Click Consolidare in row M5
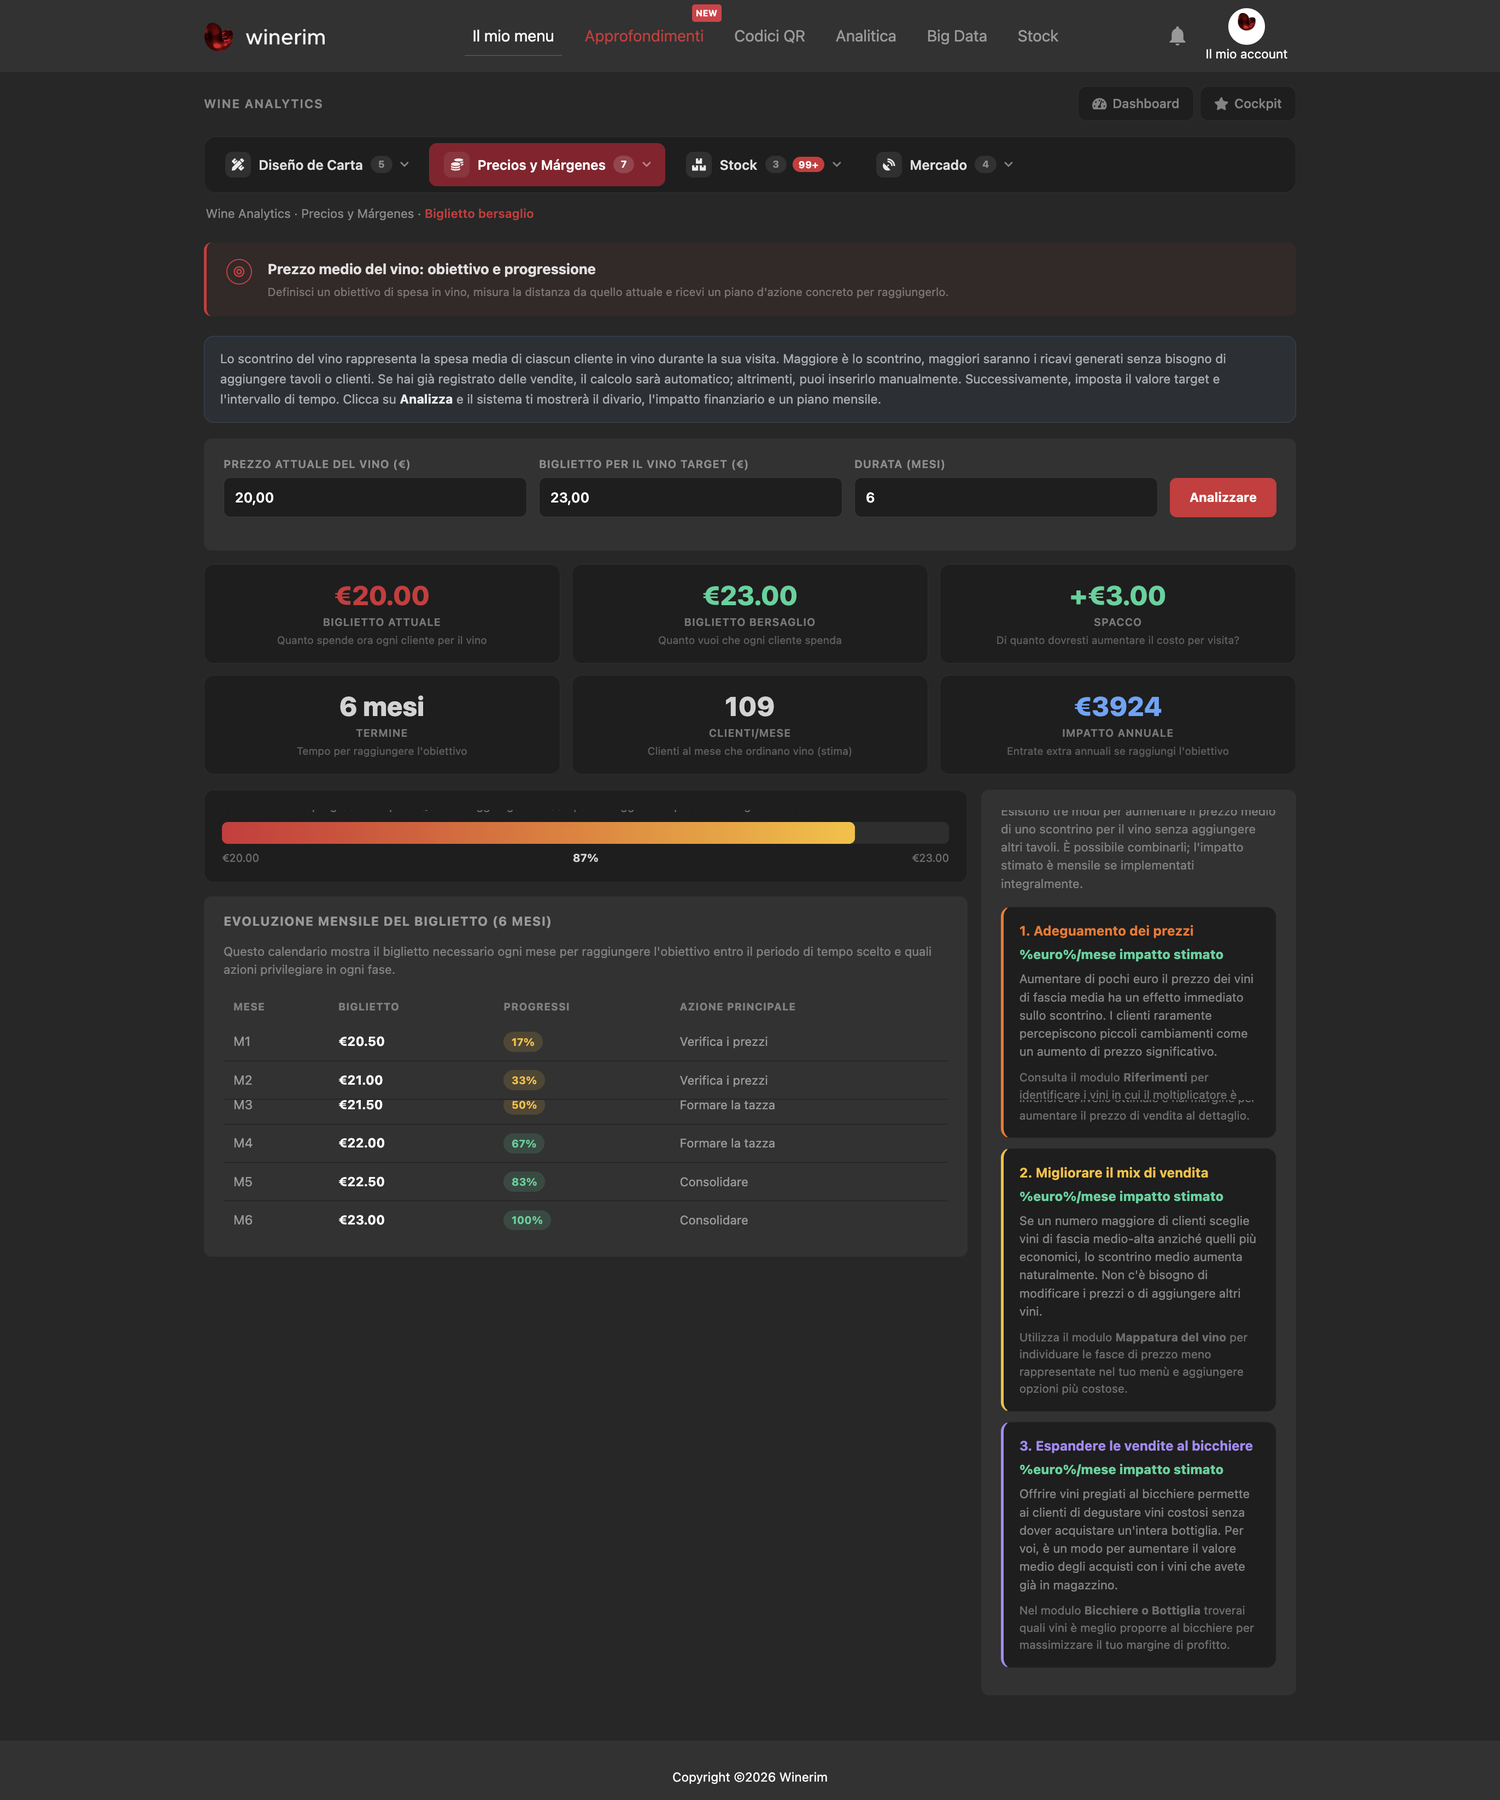 (714, 1182)
